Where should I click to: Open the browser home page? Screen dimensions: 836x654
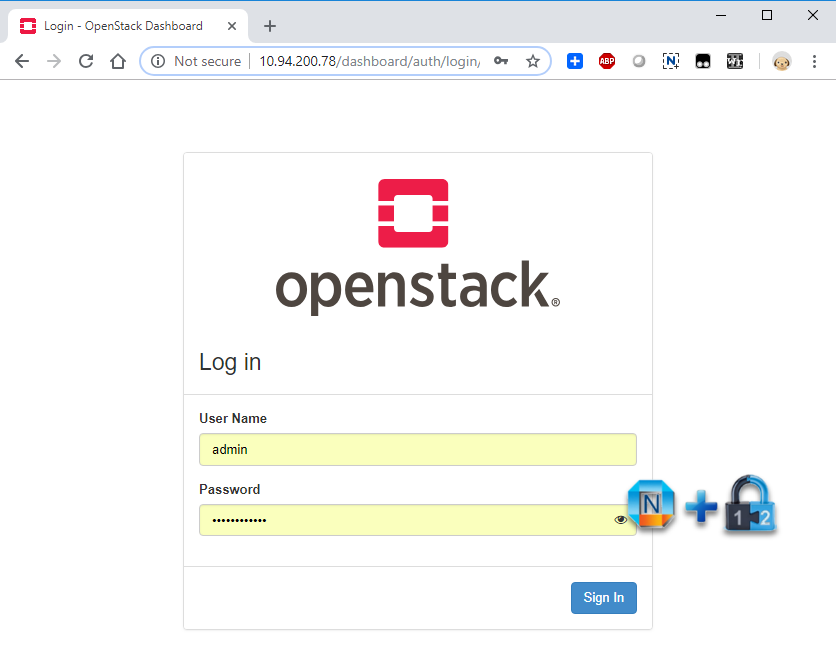[x=118, y=61]
